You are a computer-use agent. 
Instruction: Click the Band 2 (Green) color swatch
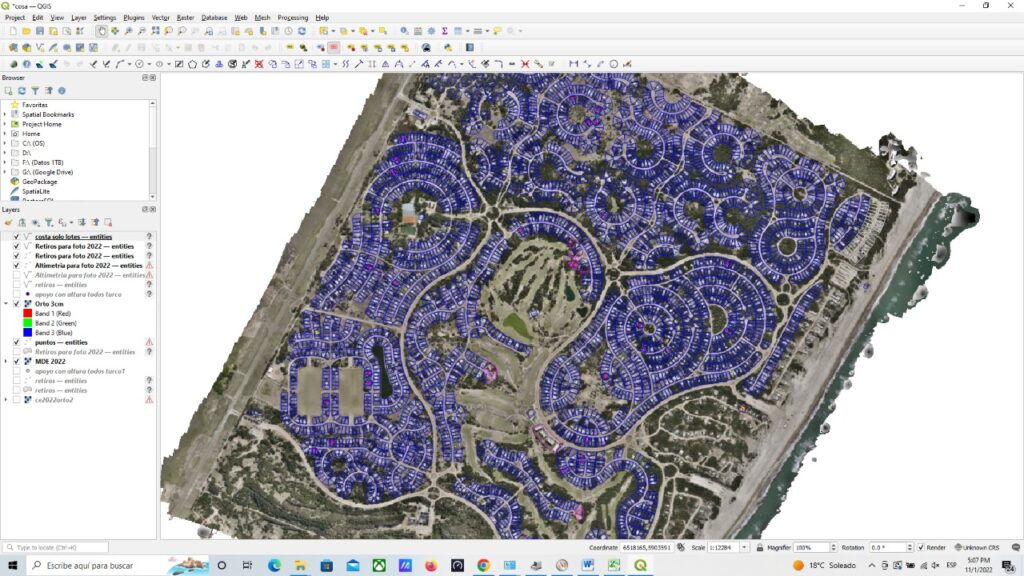pos(27,323)
